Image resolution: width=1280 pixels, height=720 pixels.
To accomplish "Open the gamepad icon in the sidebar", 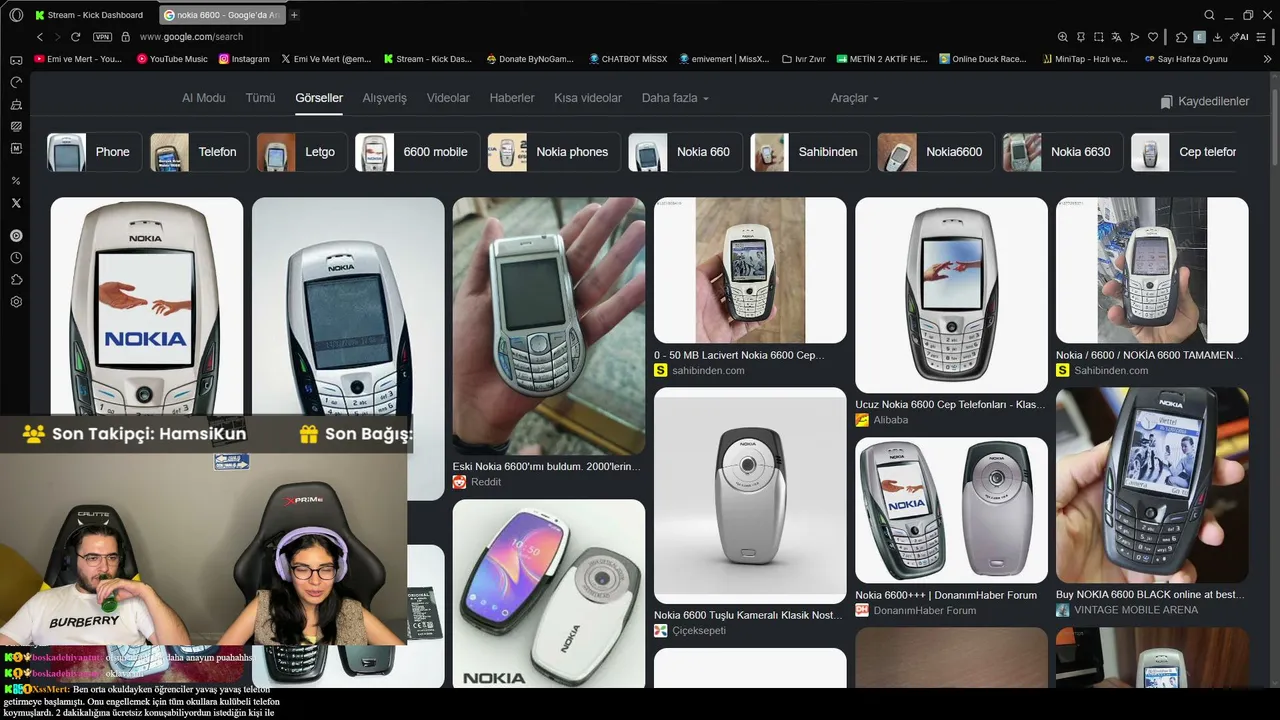I will [16, 59].
